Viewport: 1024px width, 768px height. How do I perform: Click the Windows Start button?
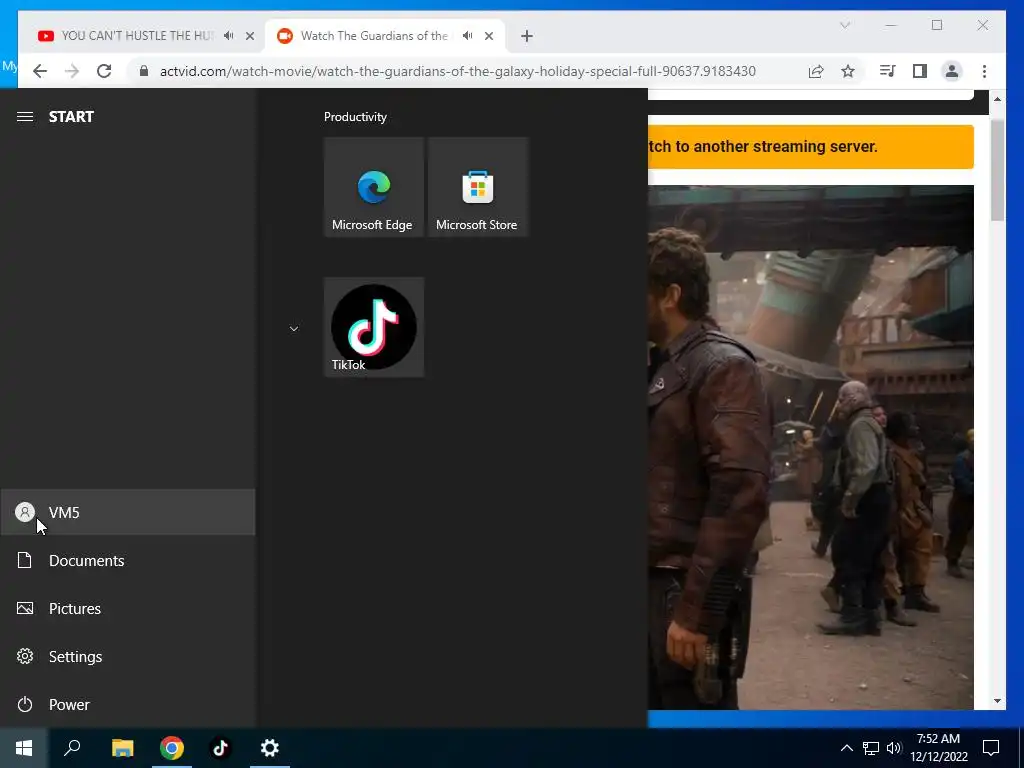point(24,748)
